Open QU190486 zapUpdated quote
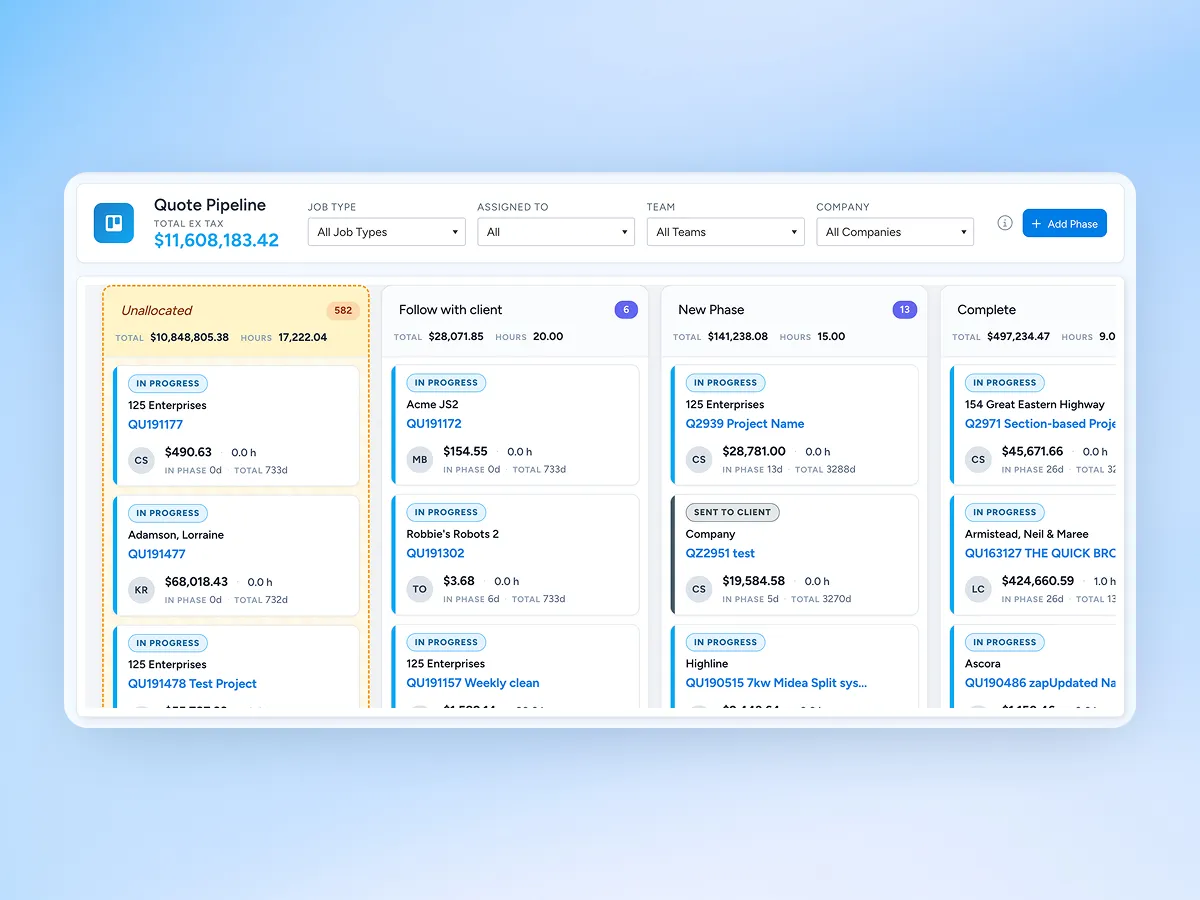Screen dimensions: 1200x900 click(1040, 683)
